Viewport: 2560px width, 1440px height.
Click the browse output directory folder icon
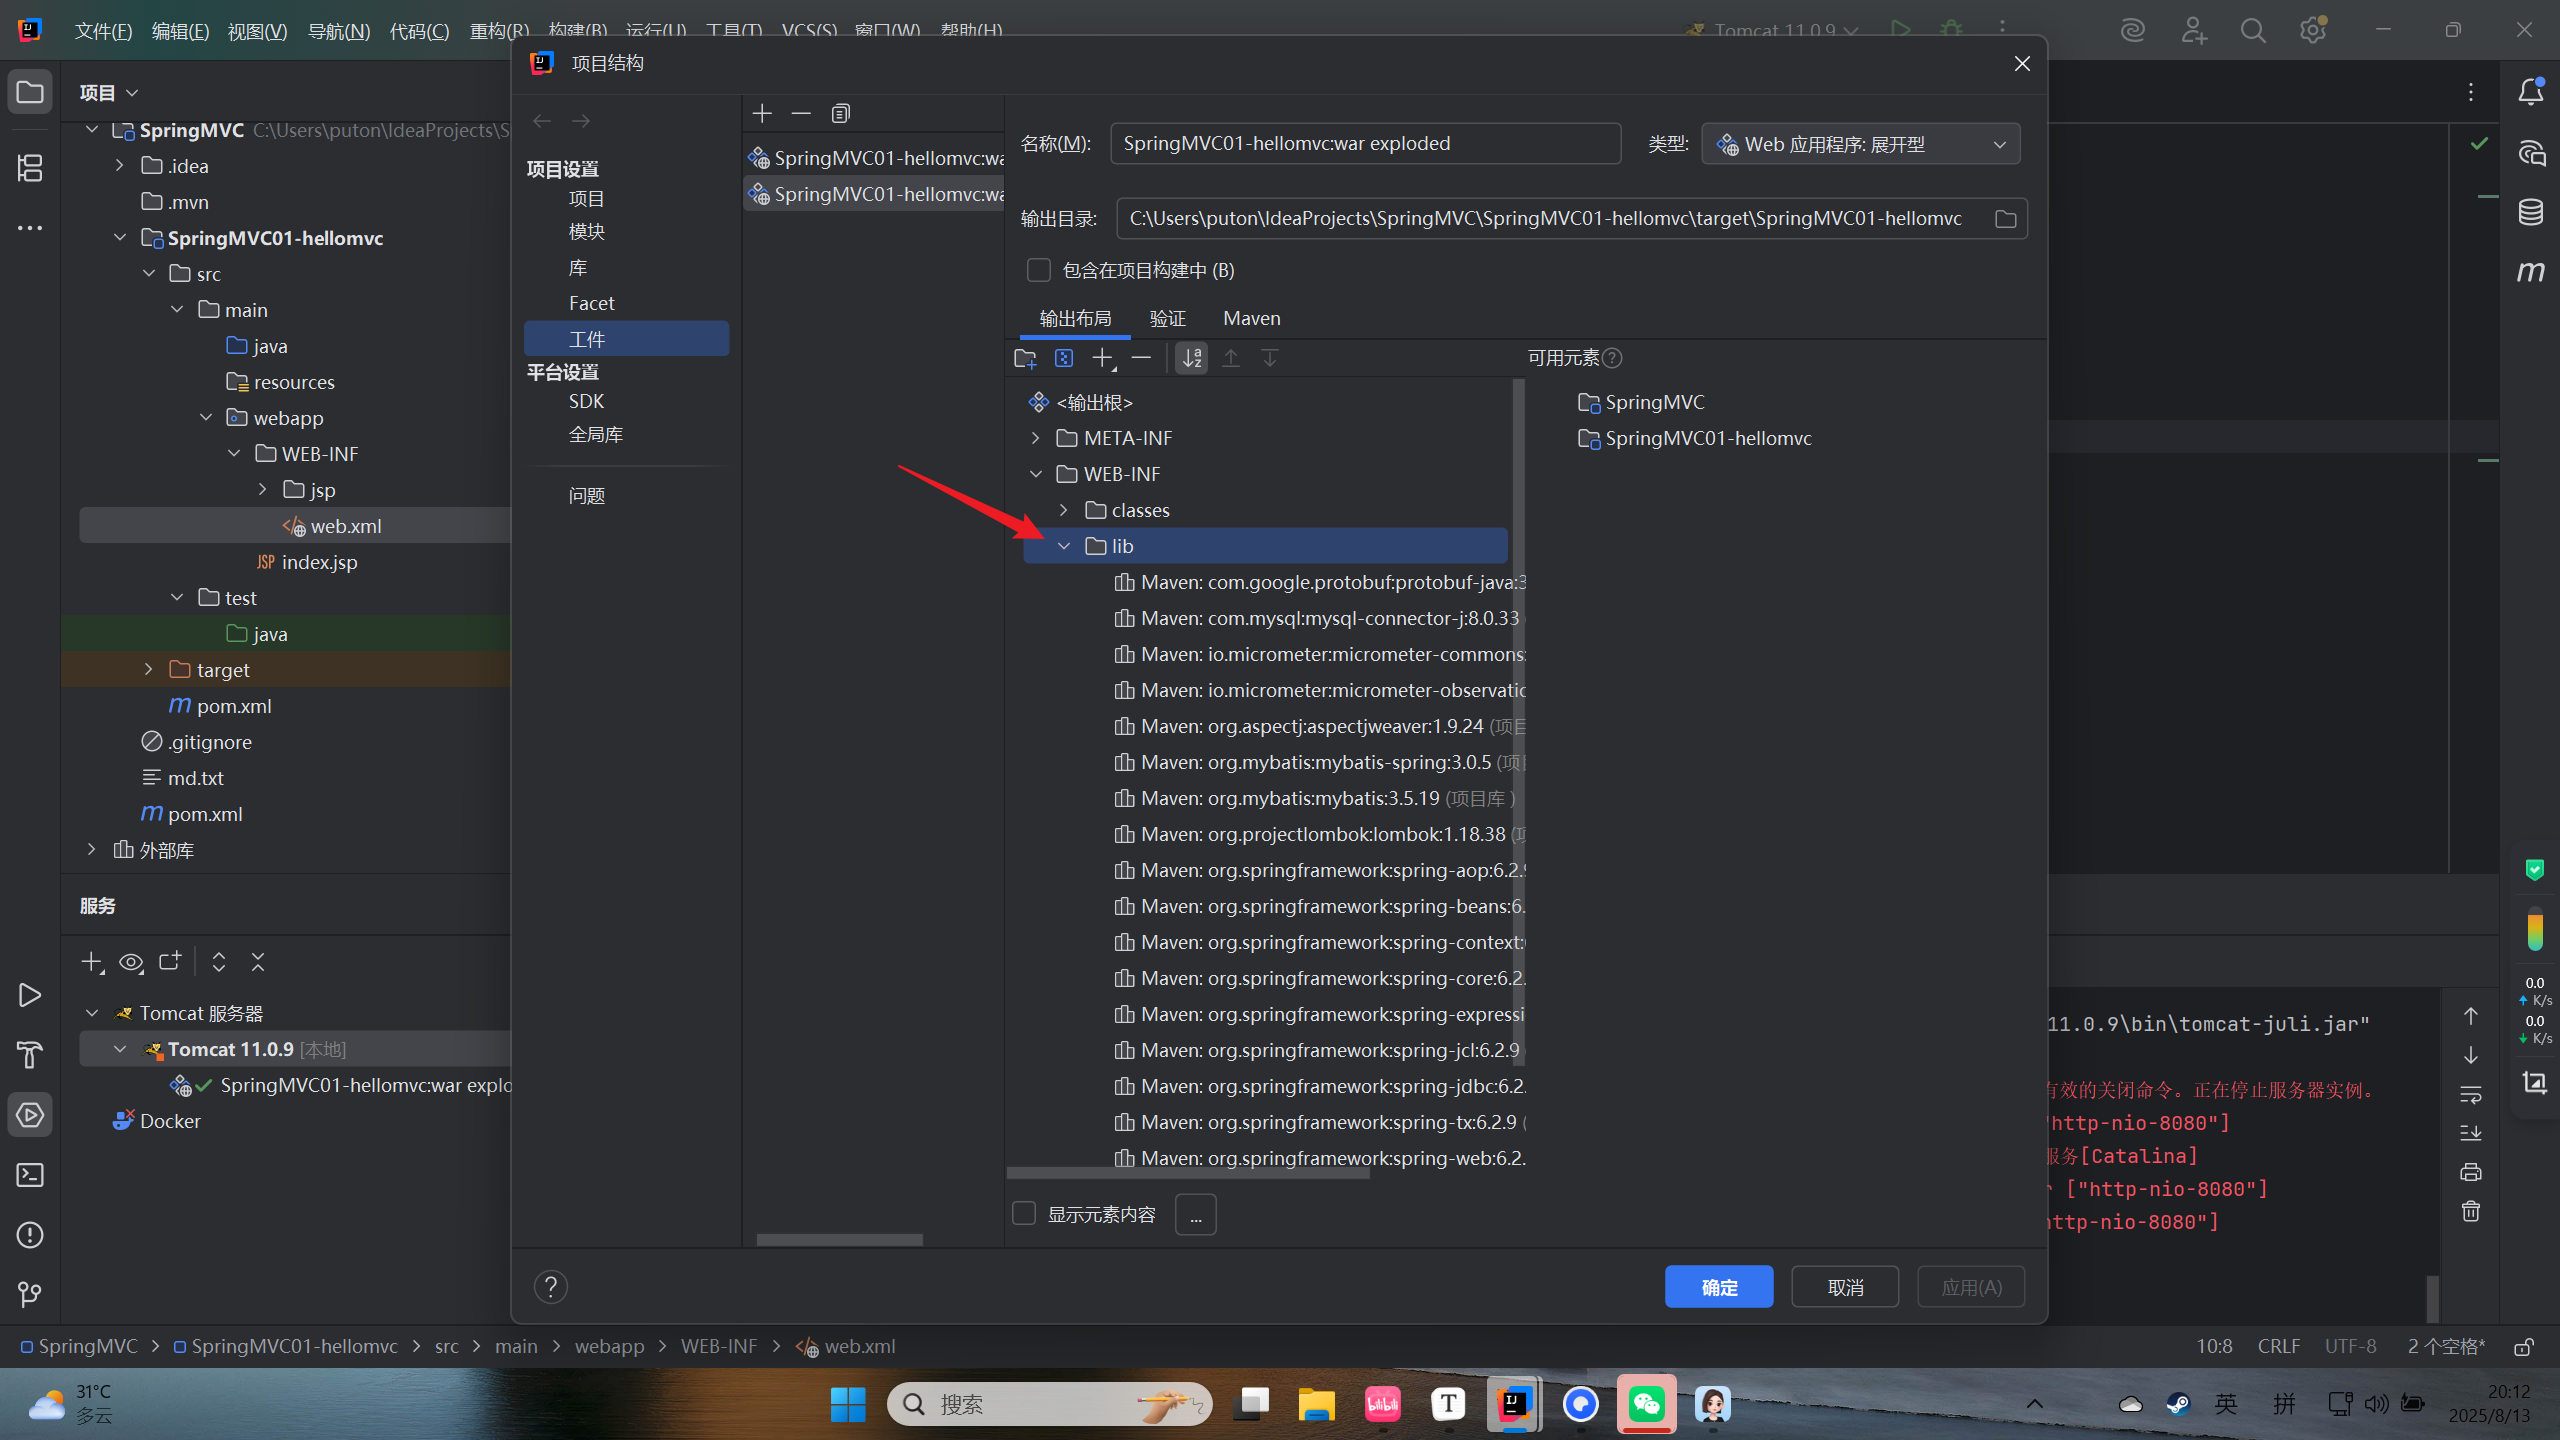click(x=2005, y=219)
